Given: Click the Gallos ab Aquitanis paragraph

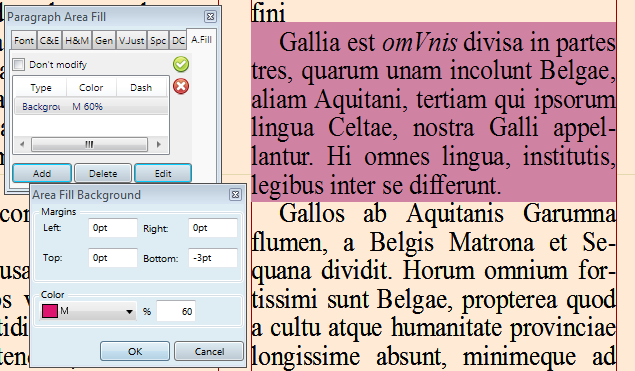Looking at the screenshot, I should 433,286.
